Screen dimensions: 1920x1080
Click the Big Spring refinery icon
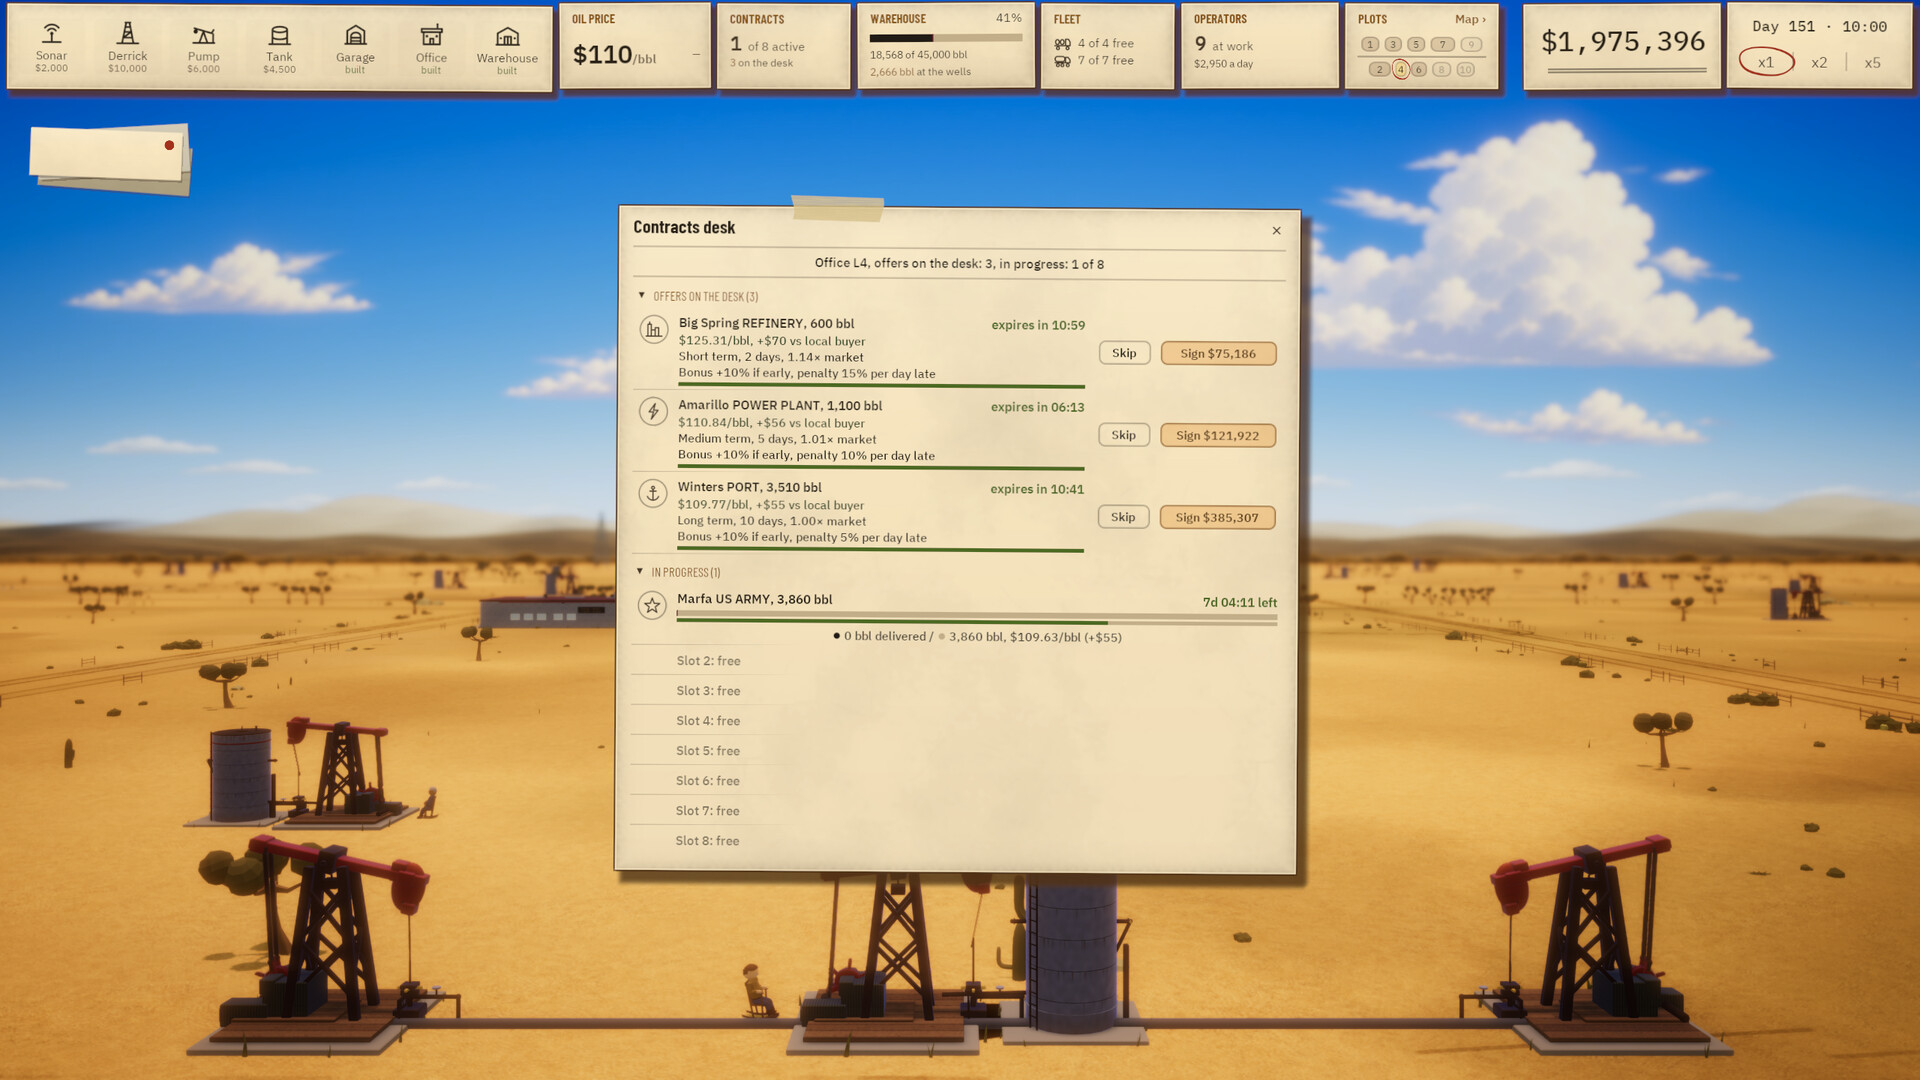(653, 329)
